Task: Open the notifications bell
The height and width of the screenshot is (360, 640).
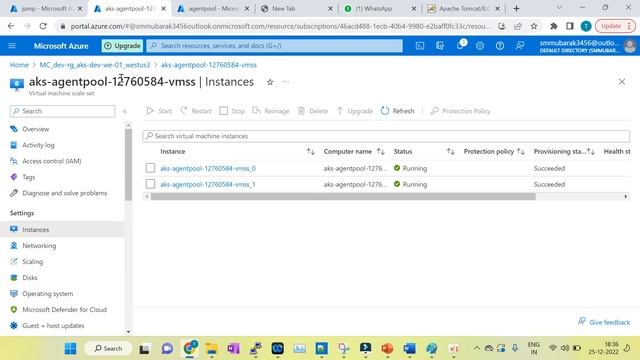Action: click(460, 45)
